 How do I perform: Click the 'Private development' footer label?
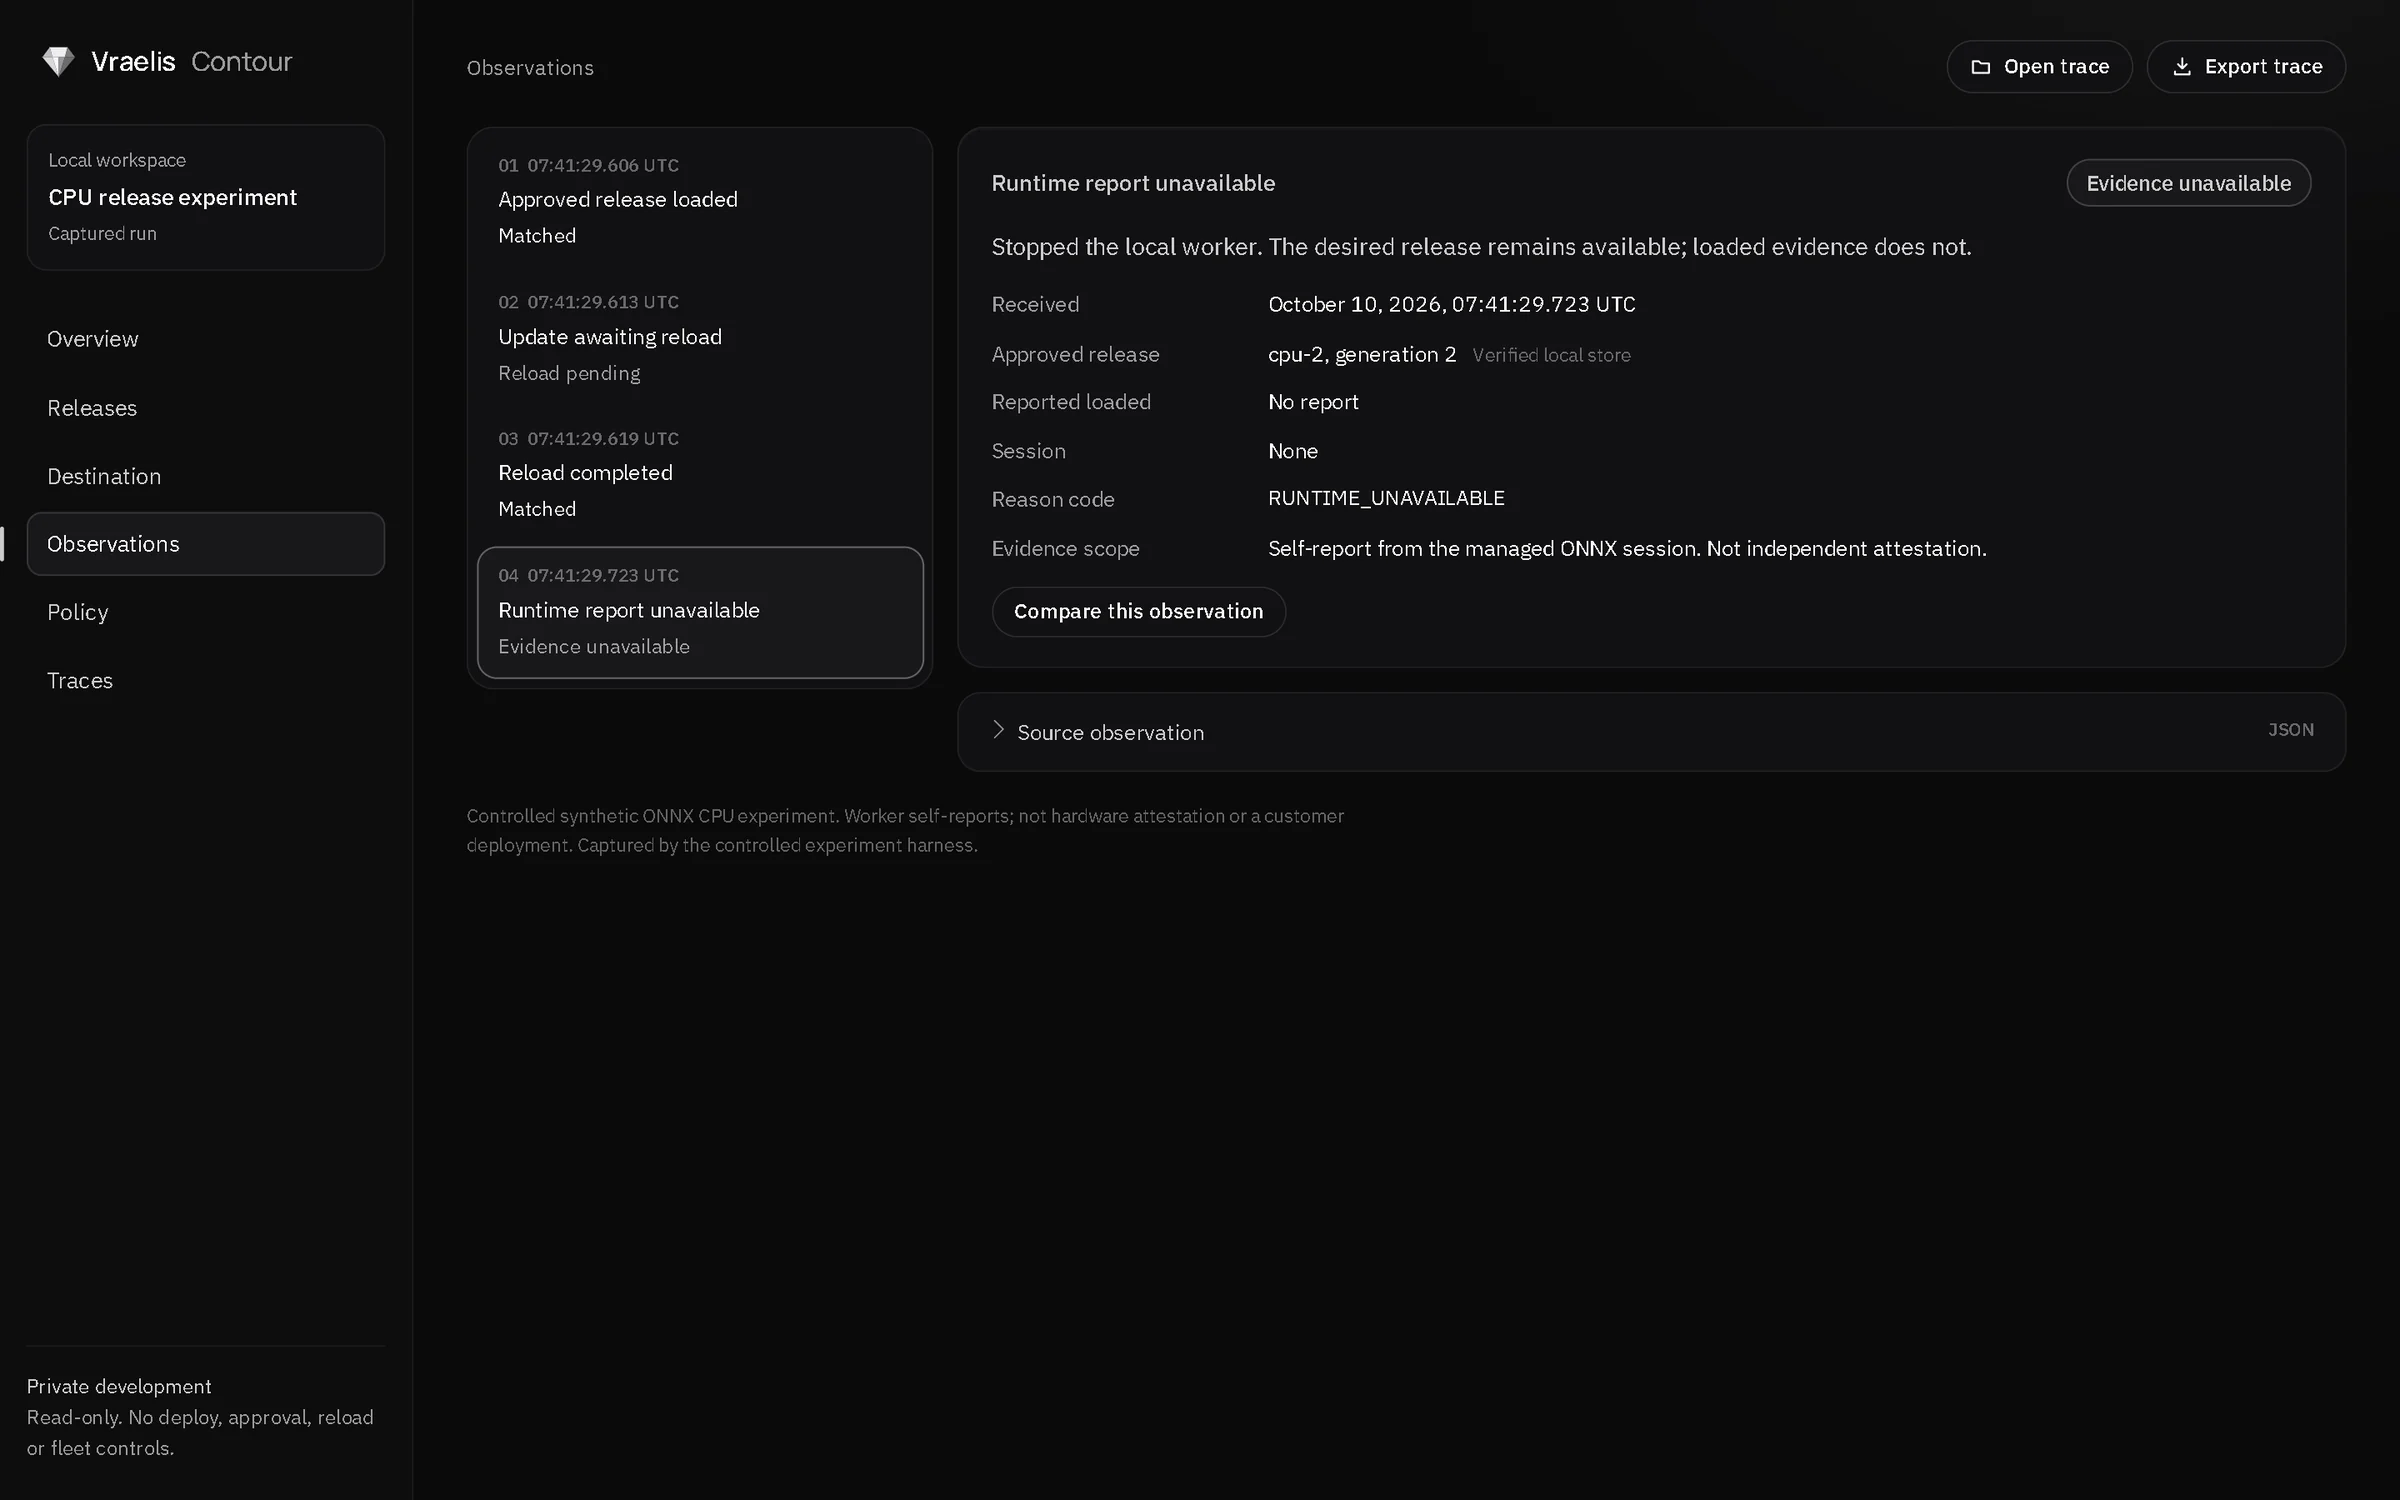(119, 1386)
